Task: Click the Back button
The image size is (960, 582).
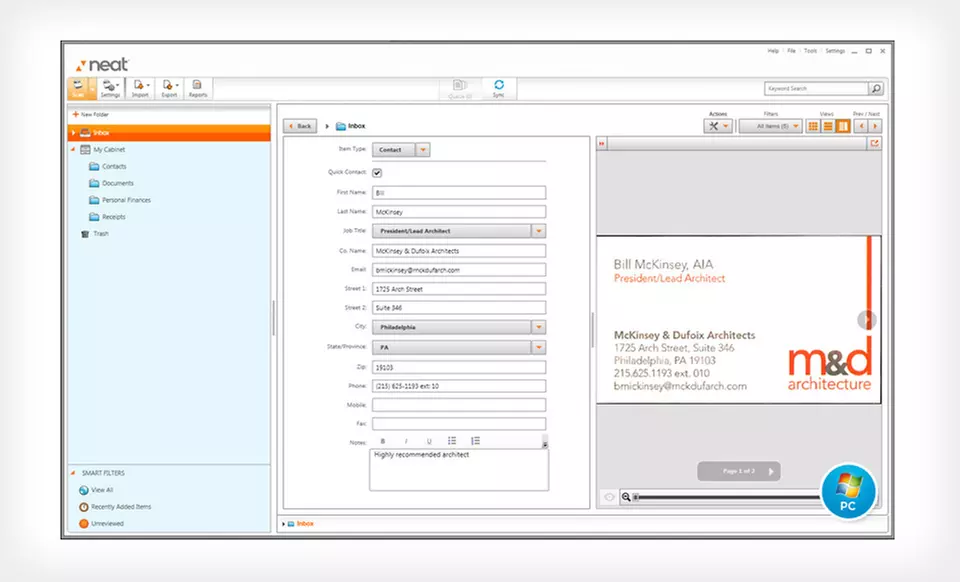Action: [x=300, y=126]
